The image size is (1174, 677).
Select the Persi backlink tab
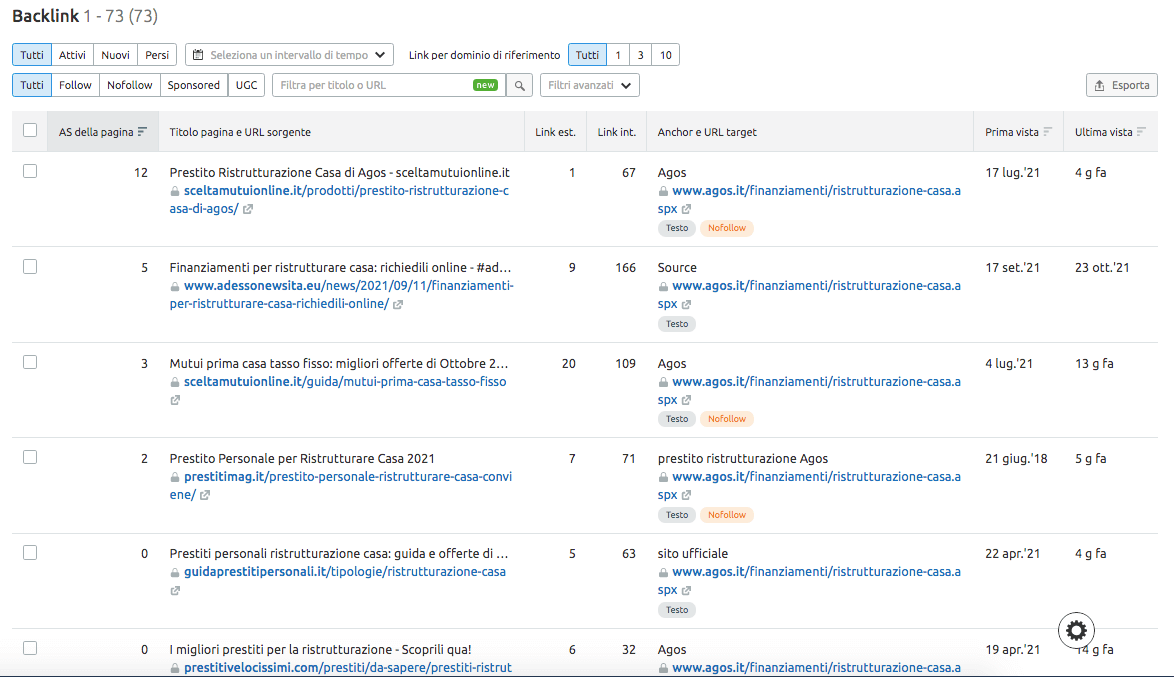[x=157, y=55]
